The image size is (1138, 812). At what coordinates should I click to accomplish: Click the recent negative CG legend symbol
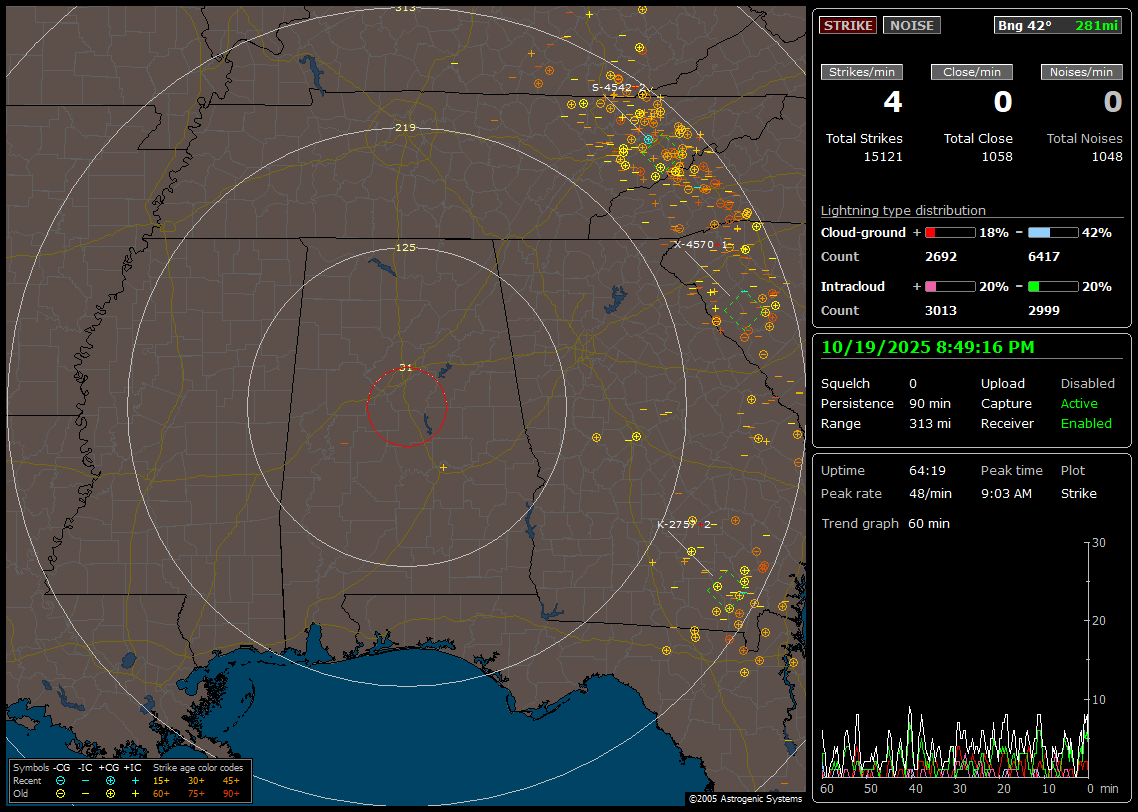[x=60, y=780]
